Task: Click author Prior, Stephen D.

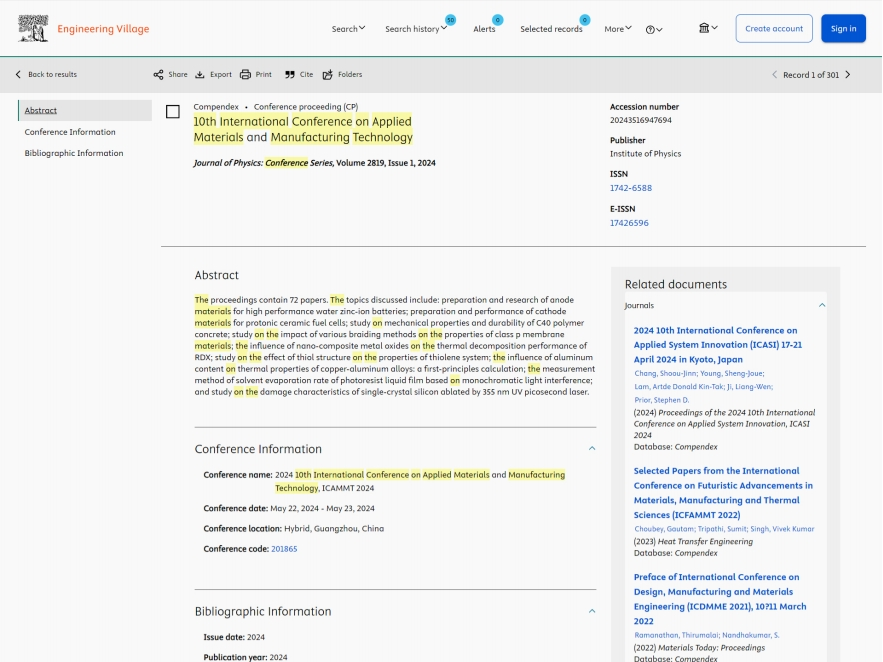Action: point(662,400)
